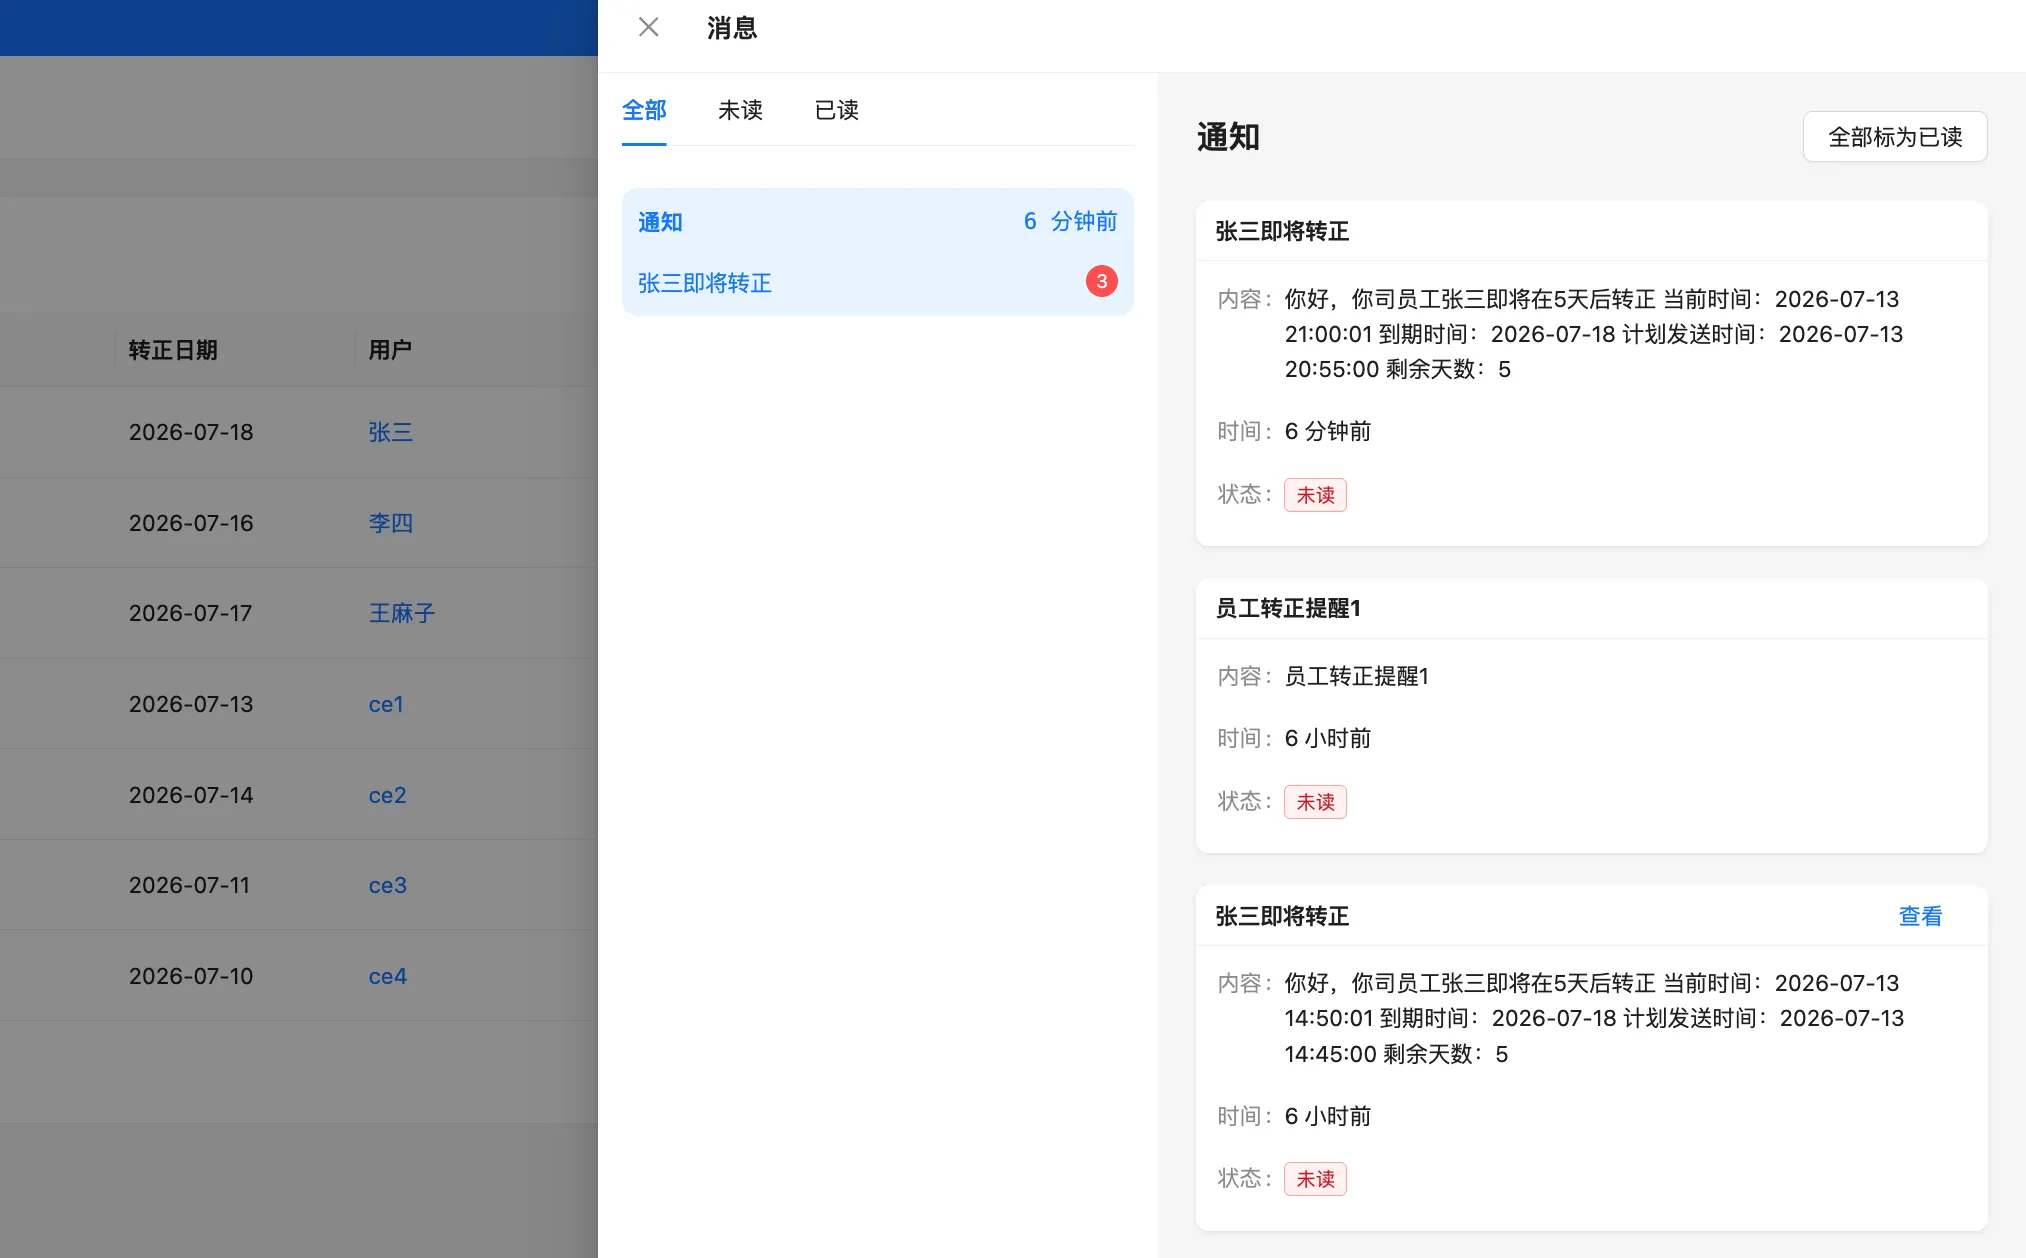
Task: Switch to the 未读 tab
Action: pyautogui.click(x=740, y=110)
